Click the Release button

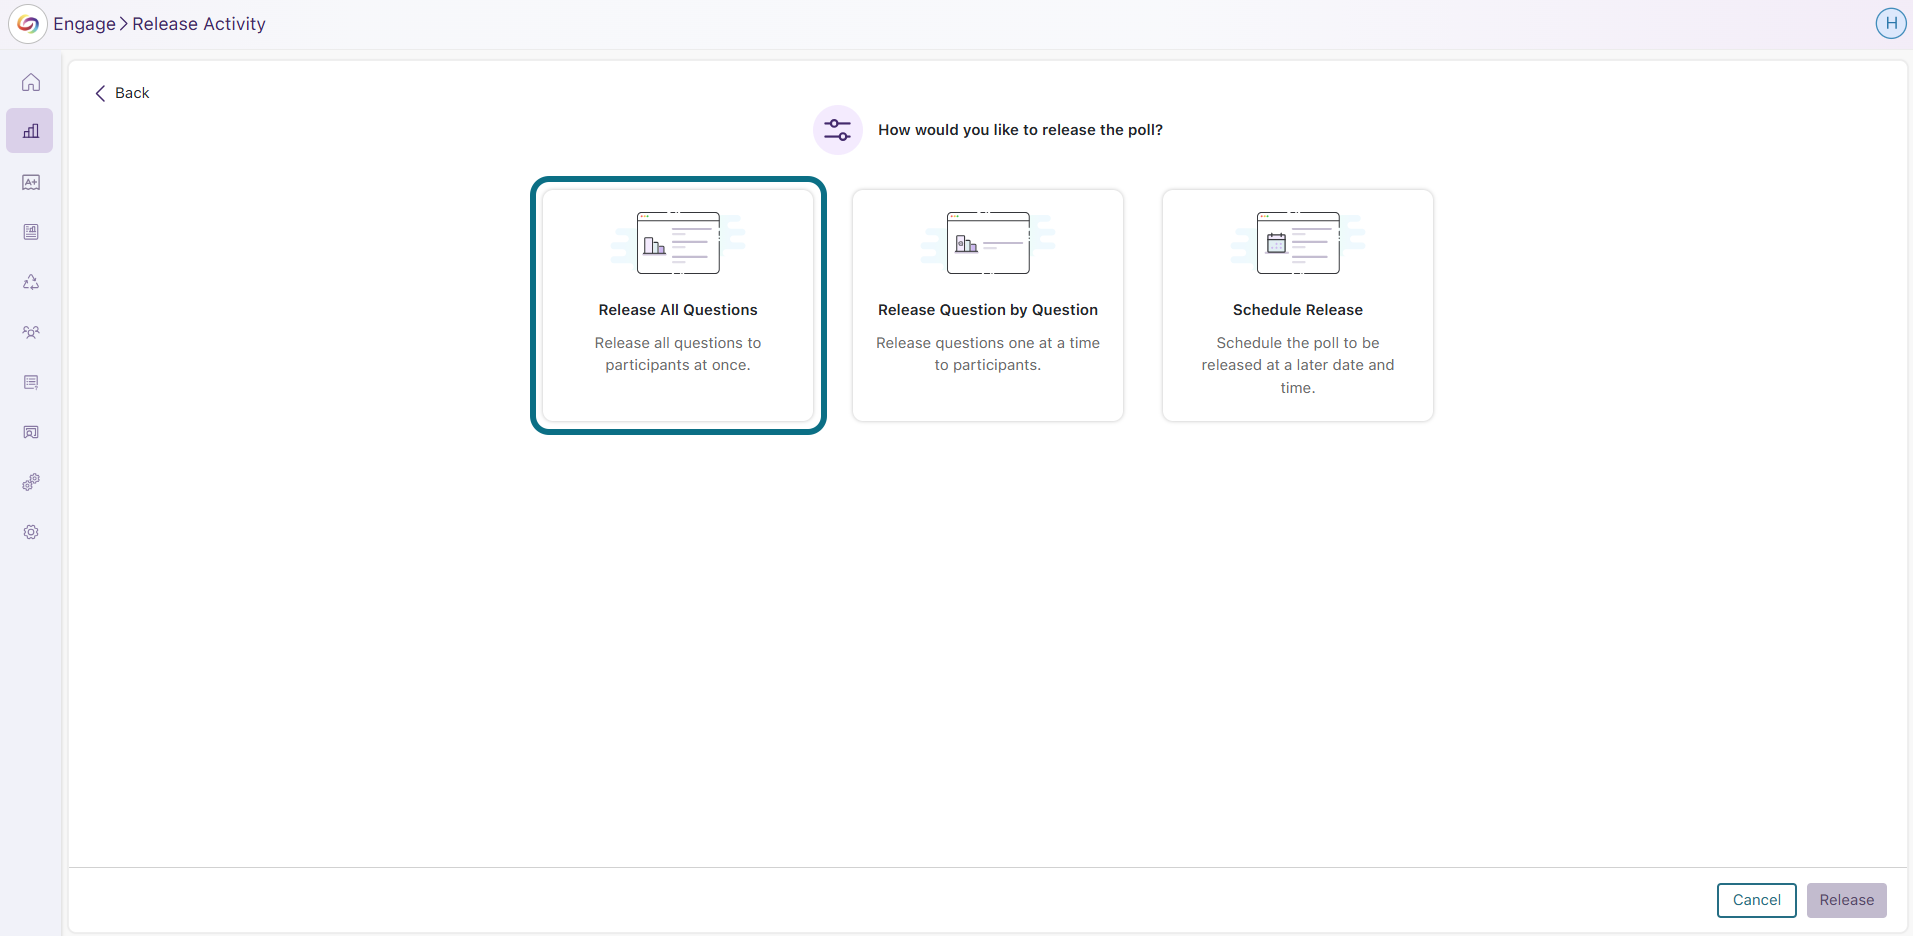coord(1847,900)
